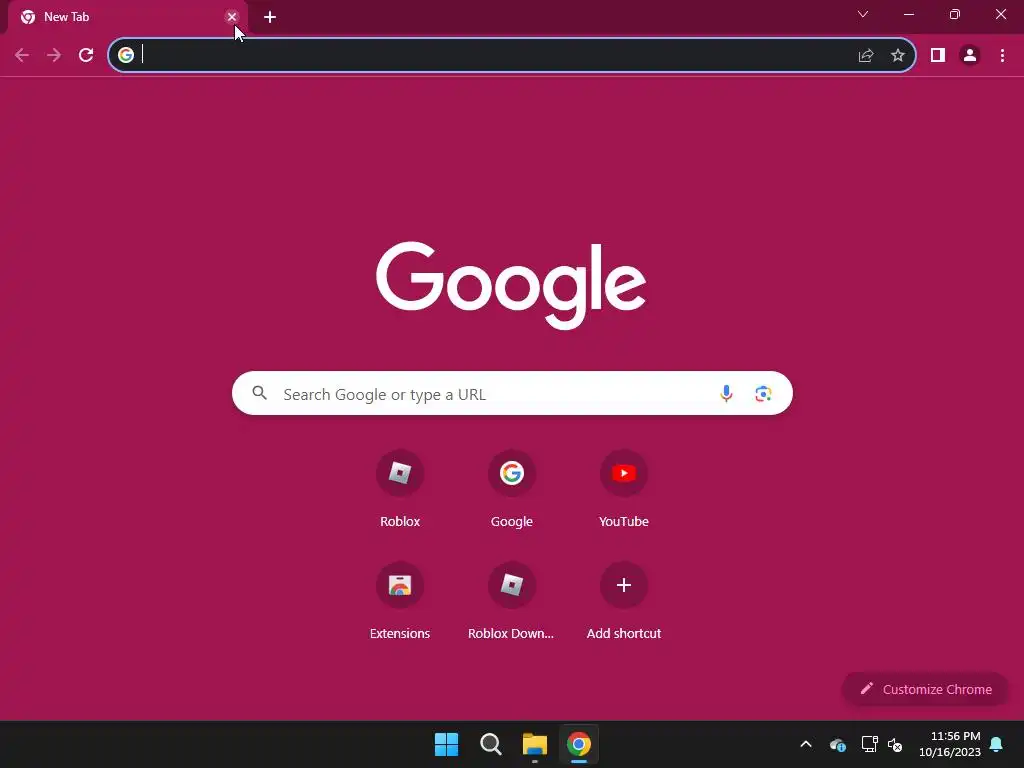Viewport: 1024px width, 768px height.
Task: Reload the current page
Action: tap(86, 56)
